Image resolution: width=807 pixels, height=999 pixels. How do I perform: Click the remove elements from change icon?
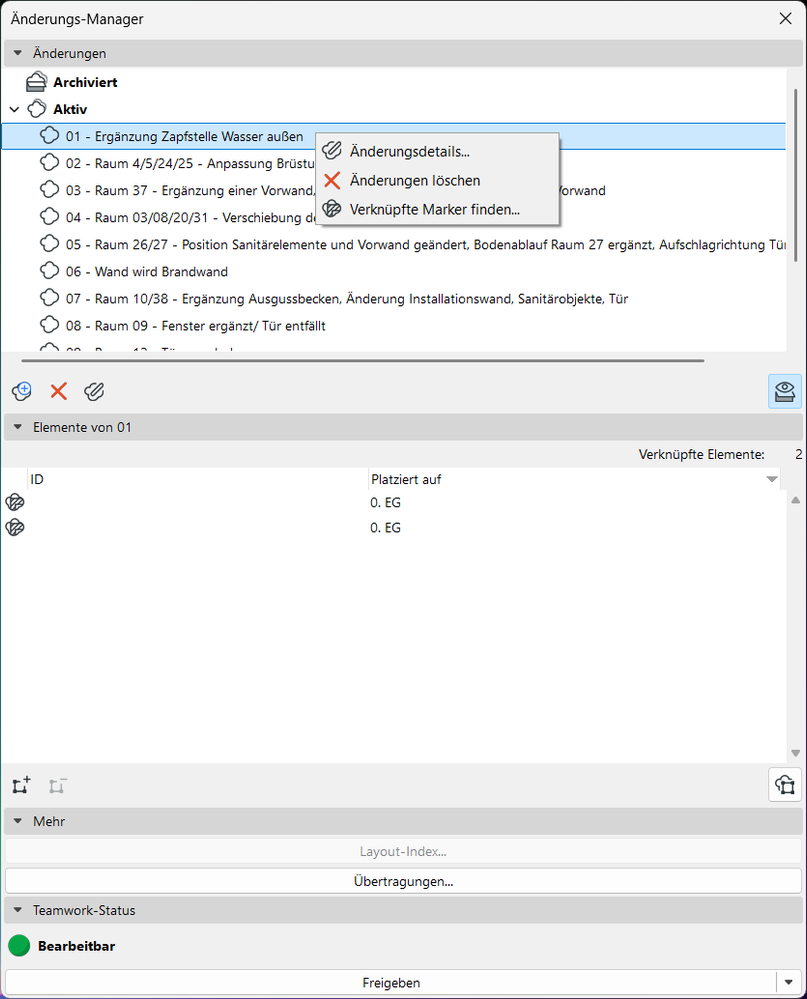[58, 786]
